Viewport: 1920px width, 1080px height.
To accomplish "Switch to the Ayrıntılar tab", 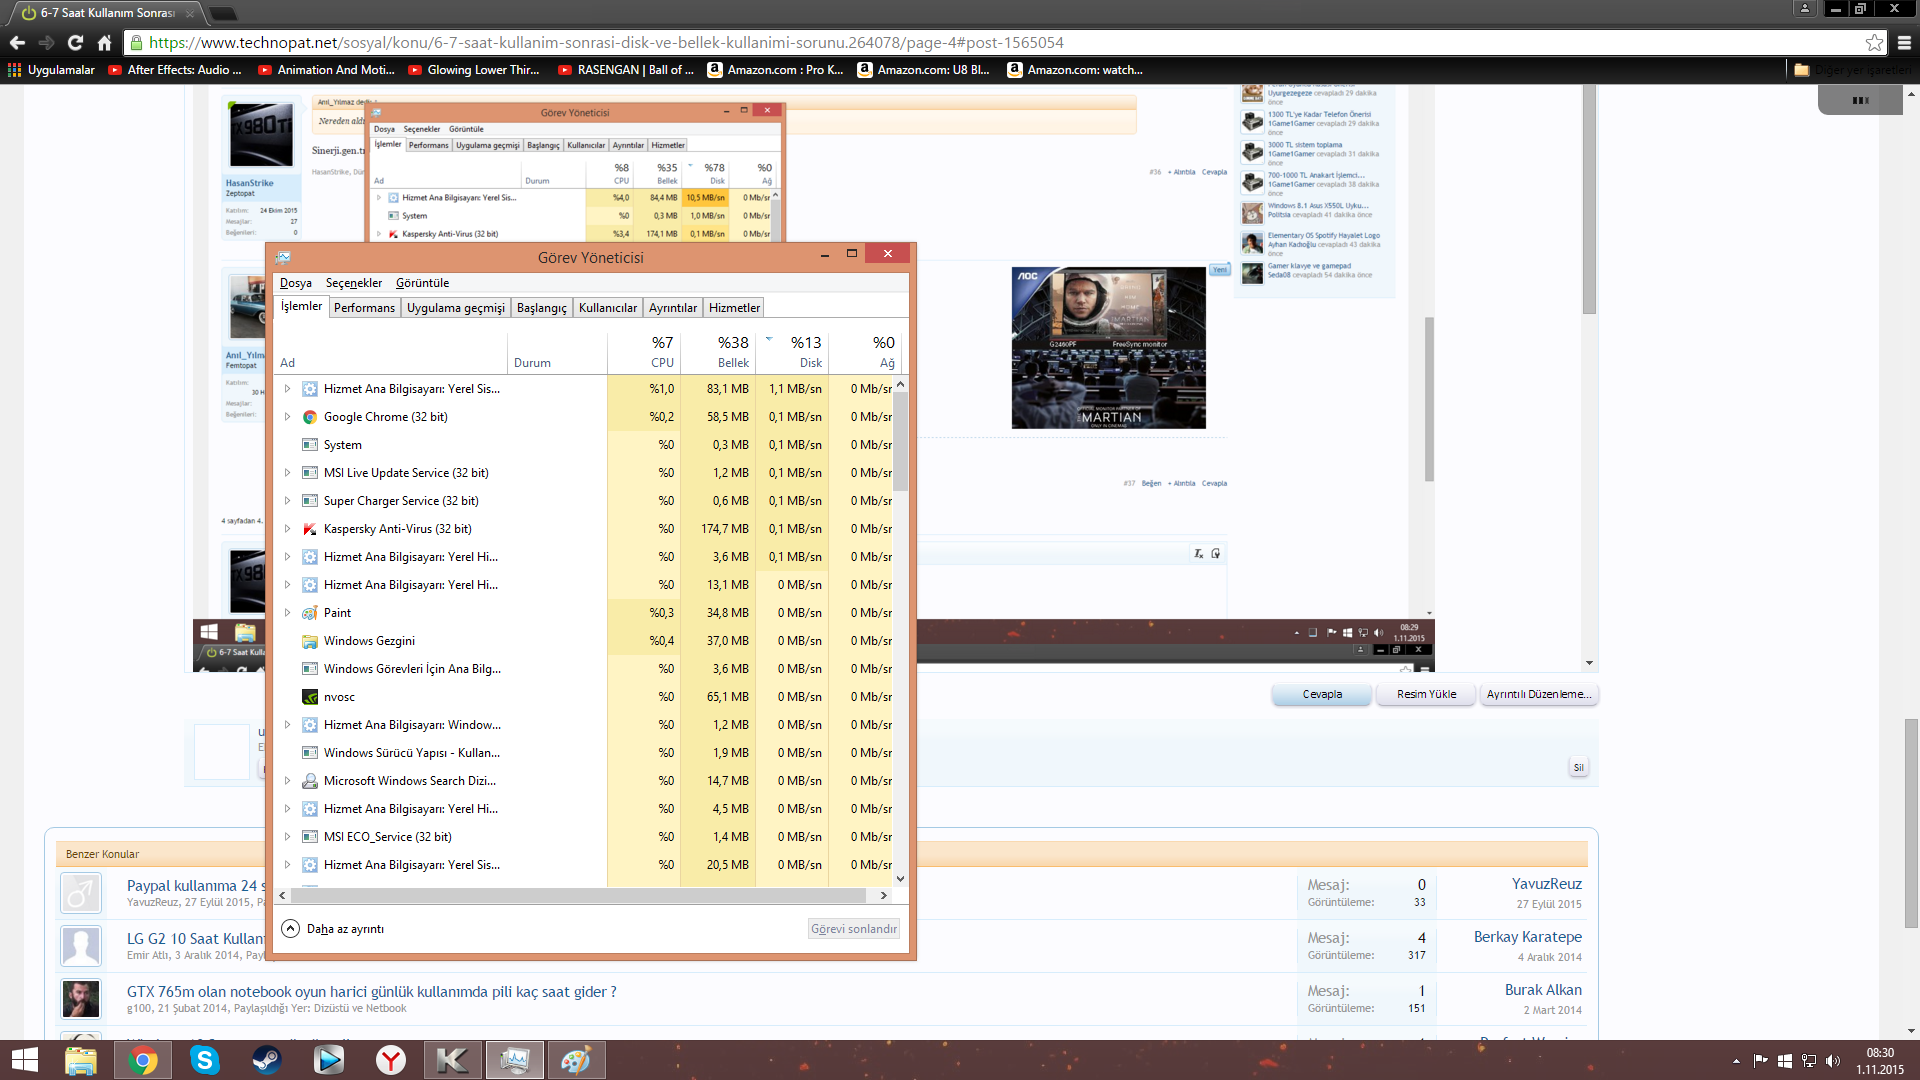I will (673, 308).
